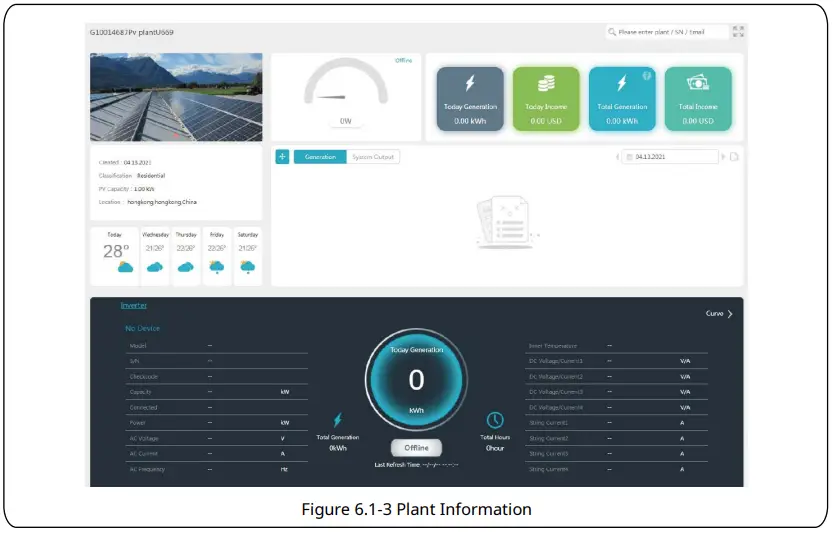
Task: Click String Current4 row
Action: tap(616, 469)
